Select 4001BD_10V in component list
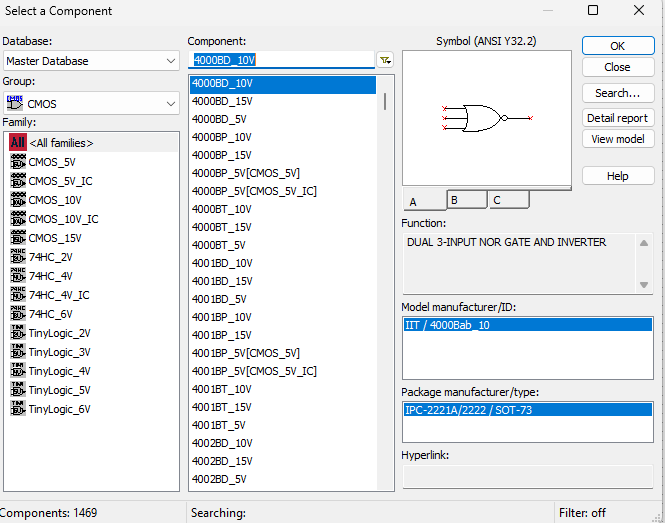This screenshot has height=523, width=665. coord(222,263)
